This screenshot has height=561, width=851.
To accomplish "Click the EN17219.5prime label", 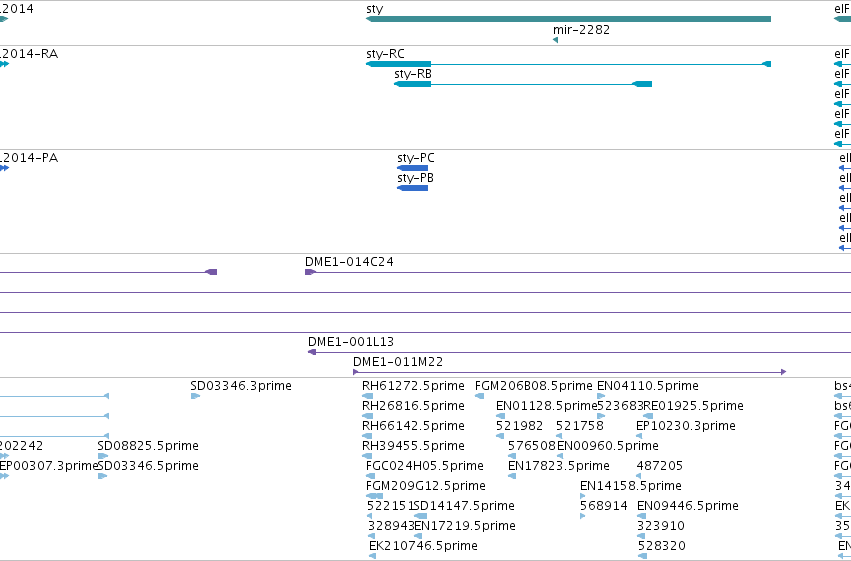I will coord(465,527).
